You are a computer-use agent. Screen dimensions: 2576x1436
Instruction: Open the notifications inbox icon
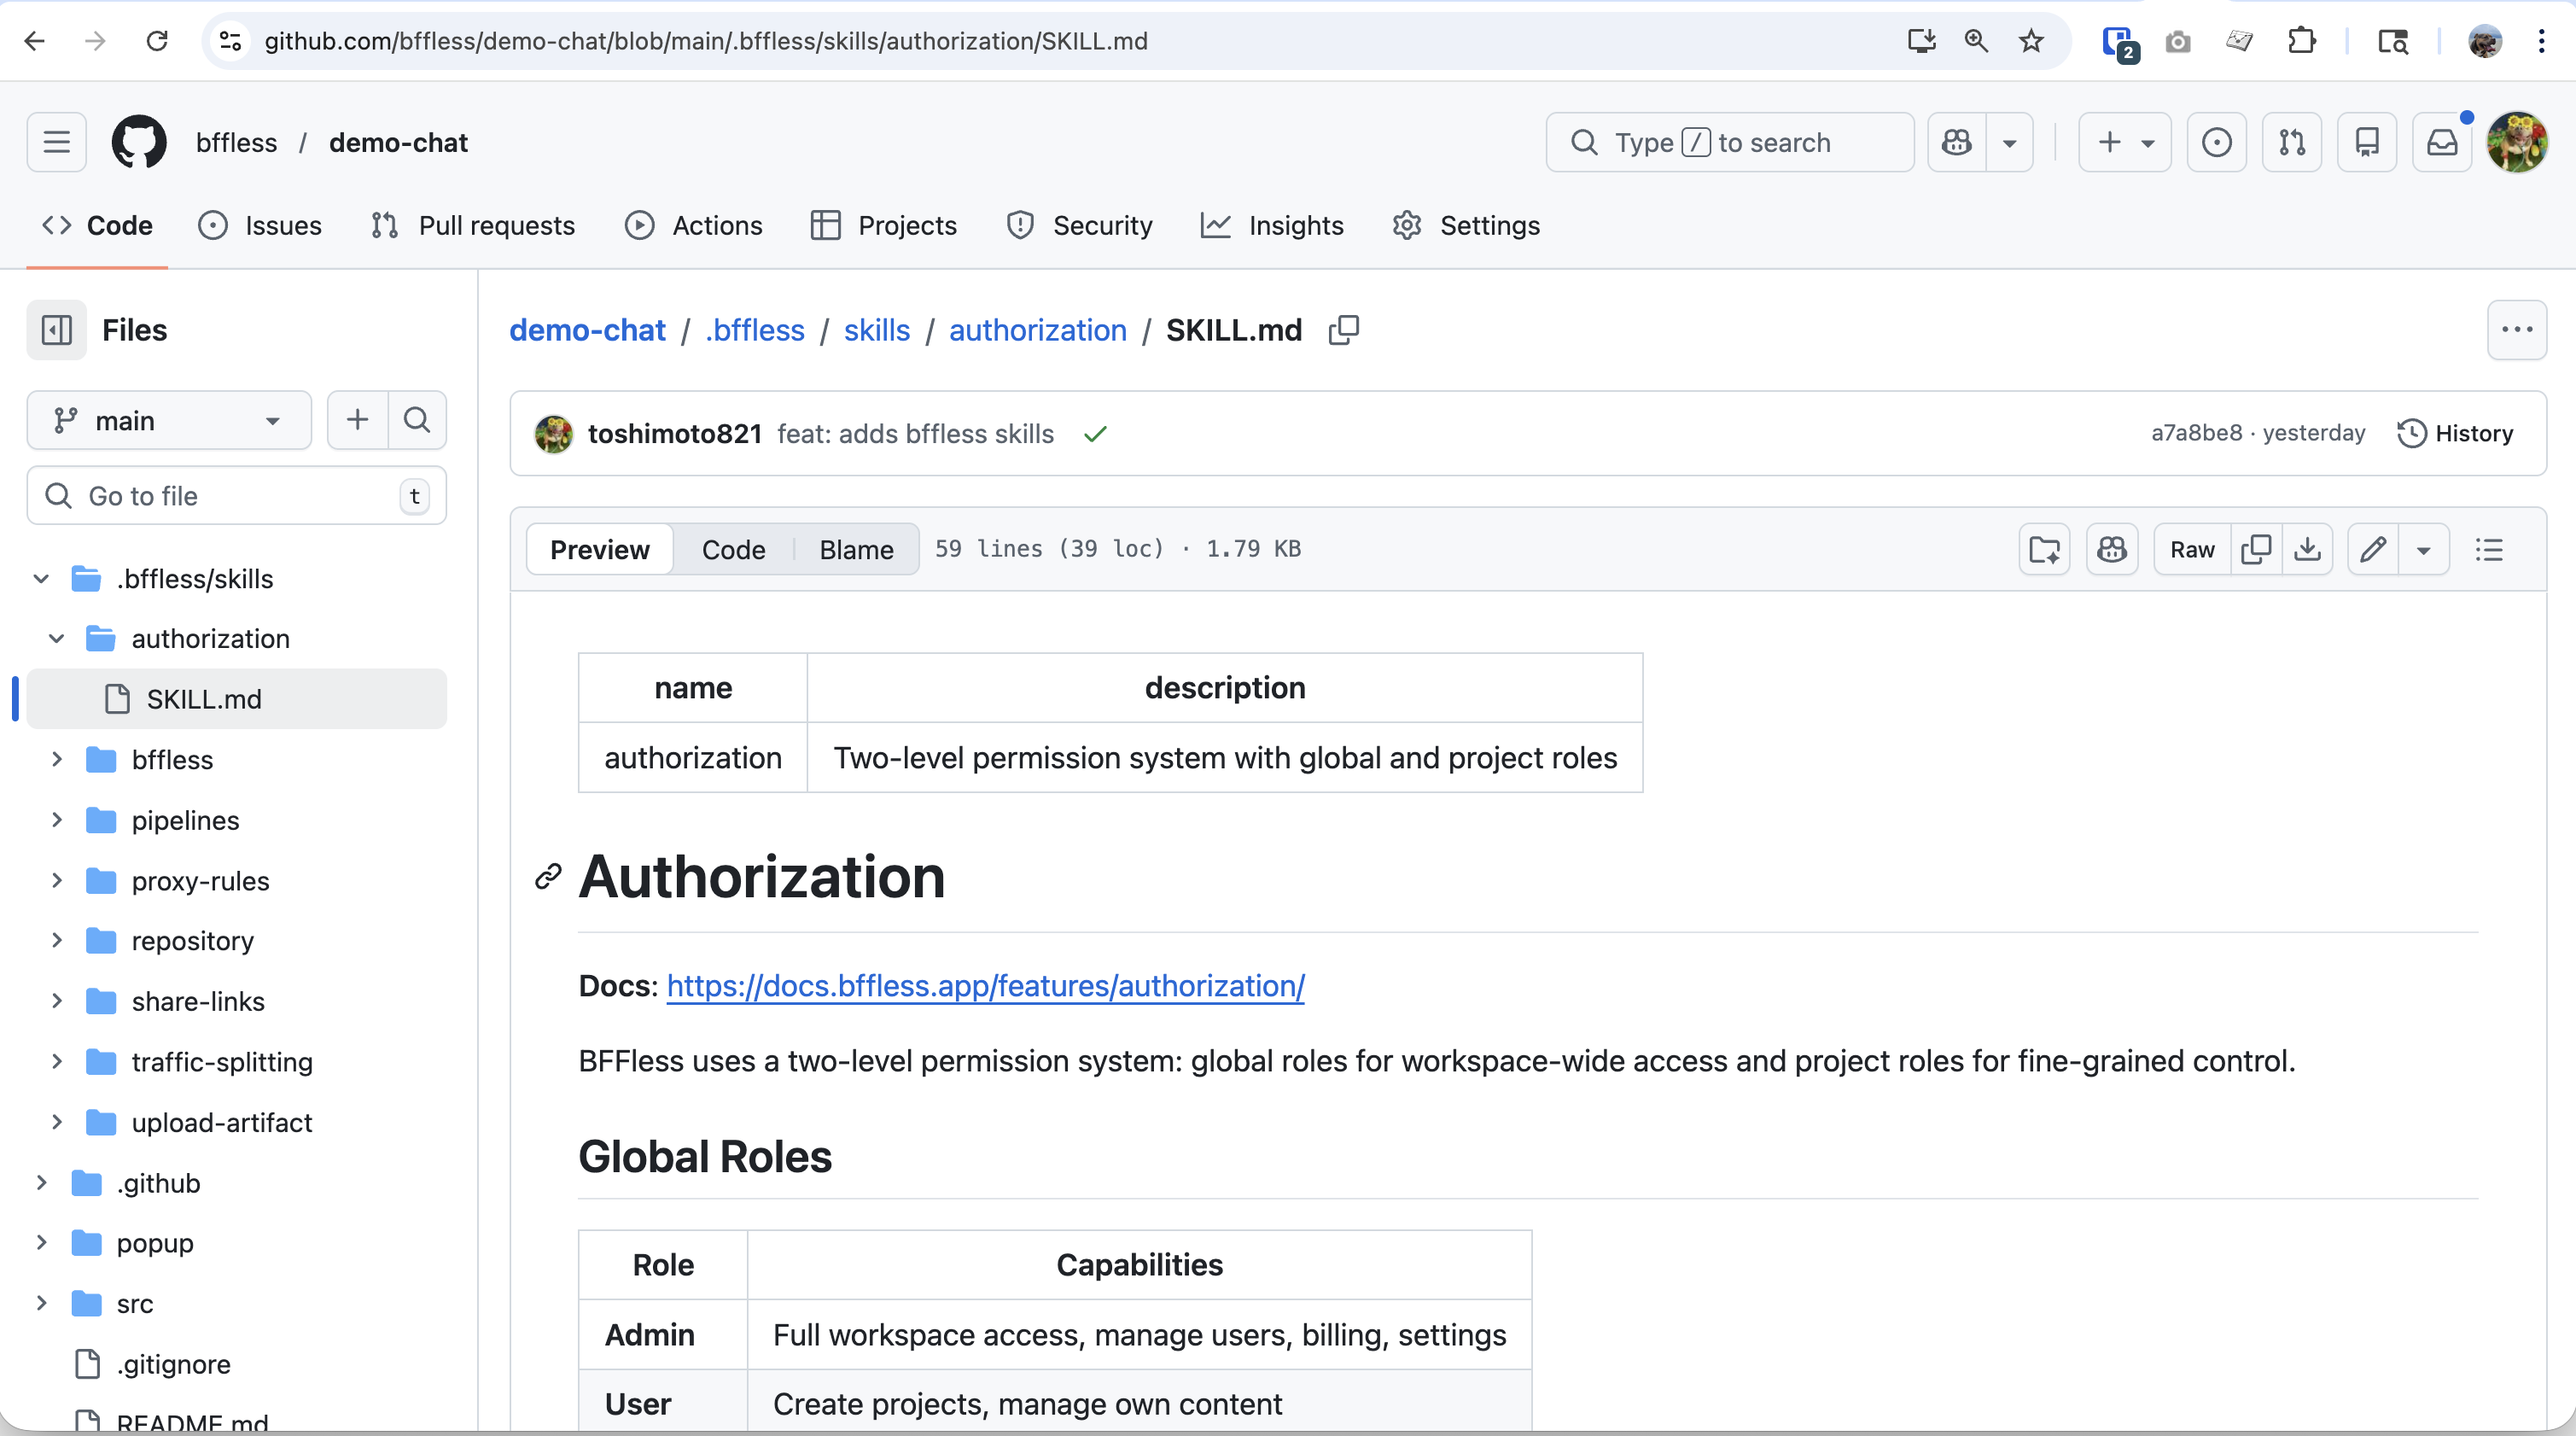pyautogui.click(x=2442, y=142)
